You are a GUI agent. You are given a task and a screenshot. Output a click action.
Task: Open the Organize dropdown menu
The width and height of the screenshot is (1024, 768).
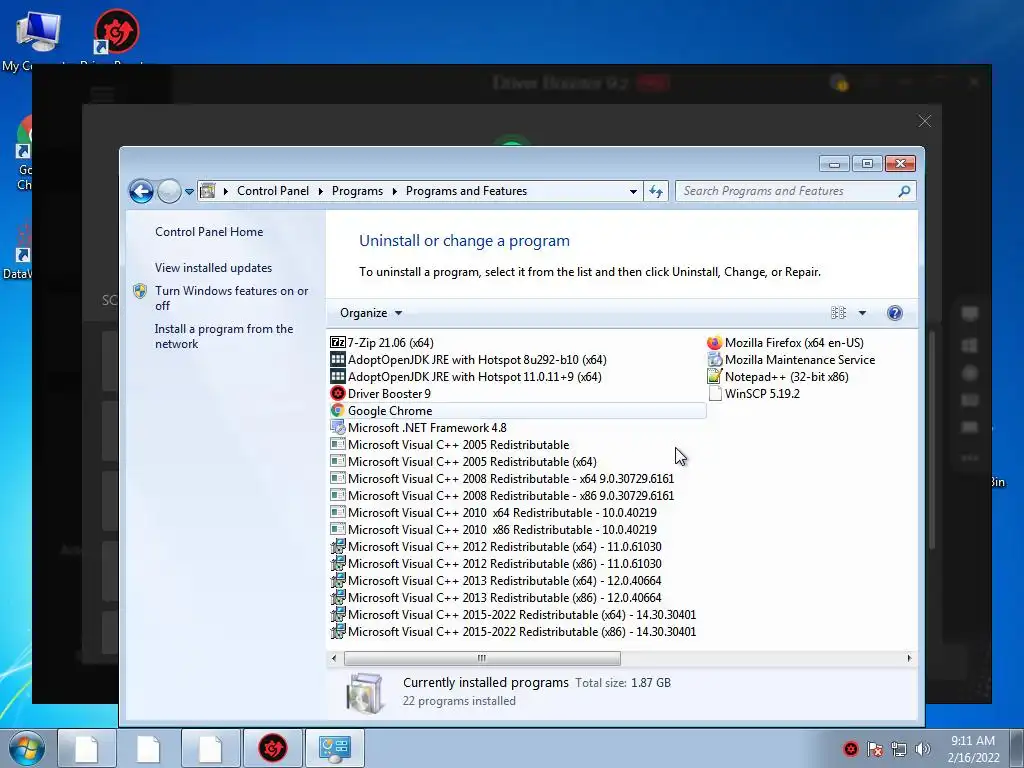(x=370, y=313)
